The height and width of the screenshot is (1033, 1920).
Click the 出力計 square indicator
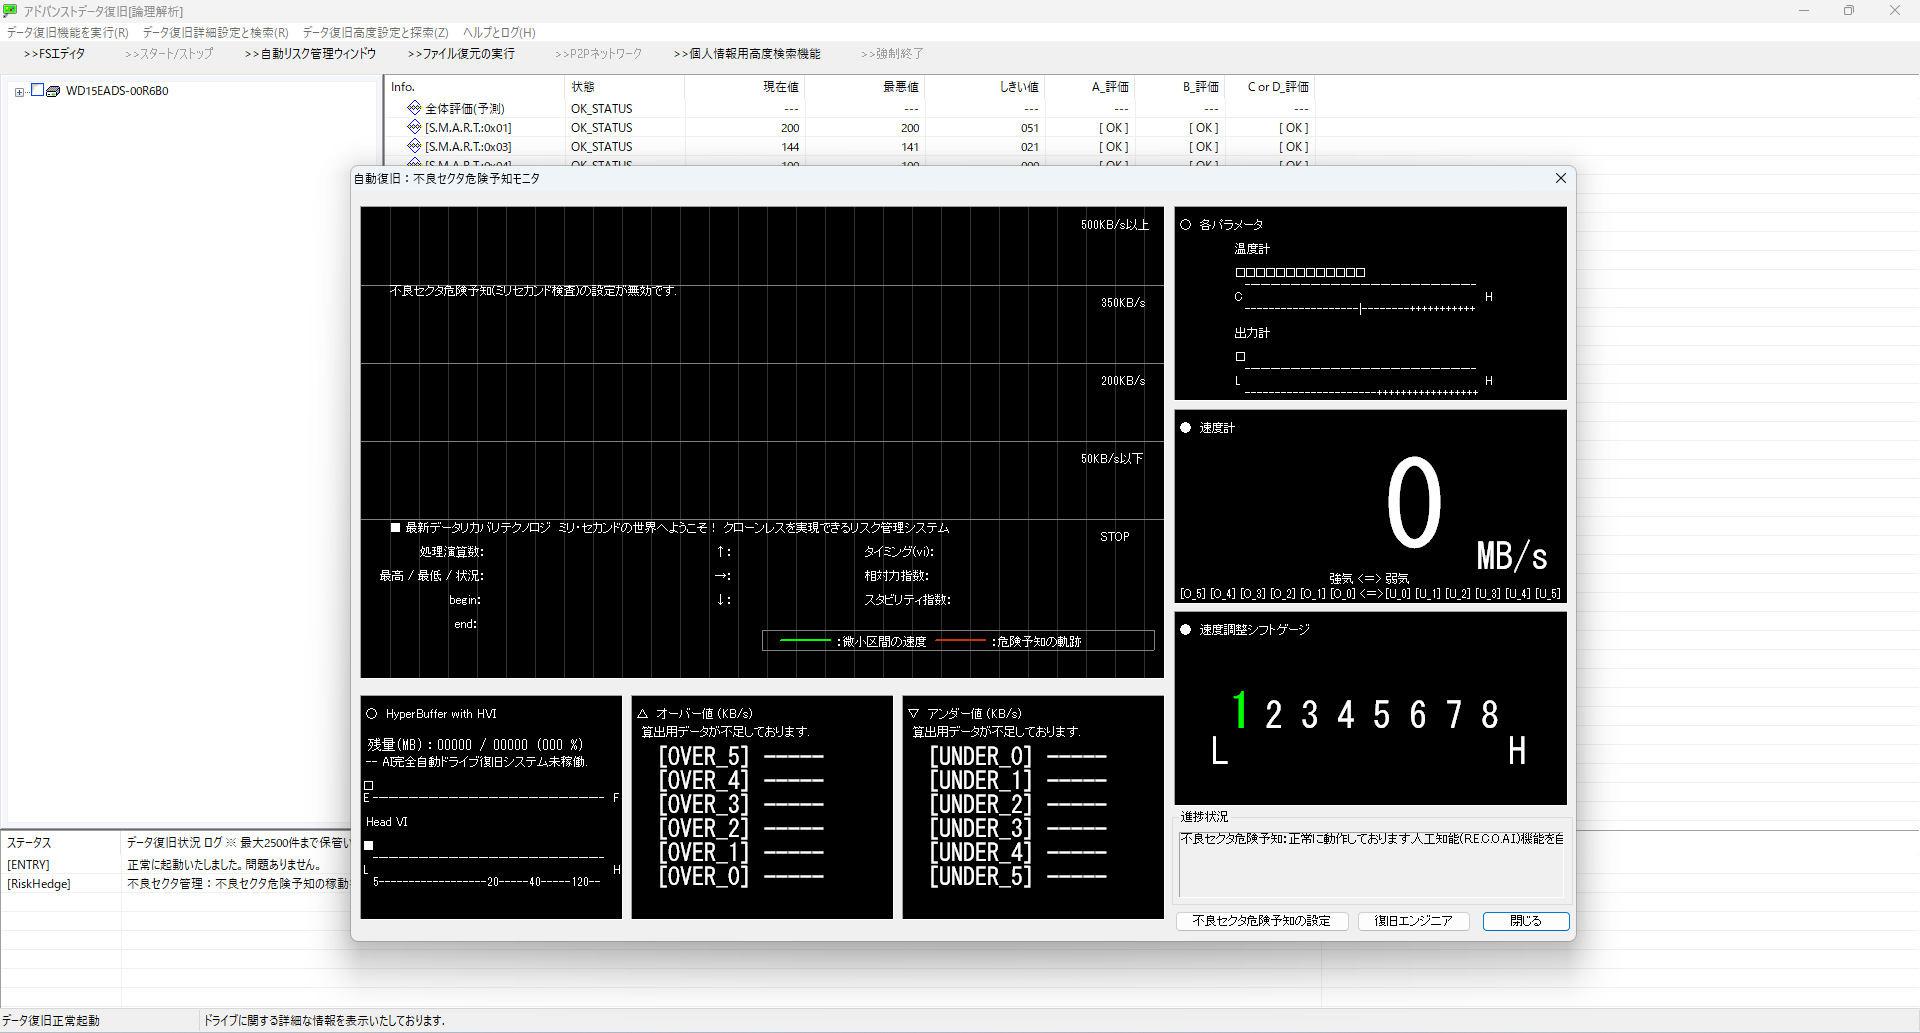[1240, 356]
